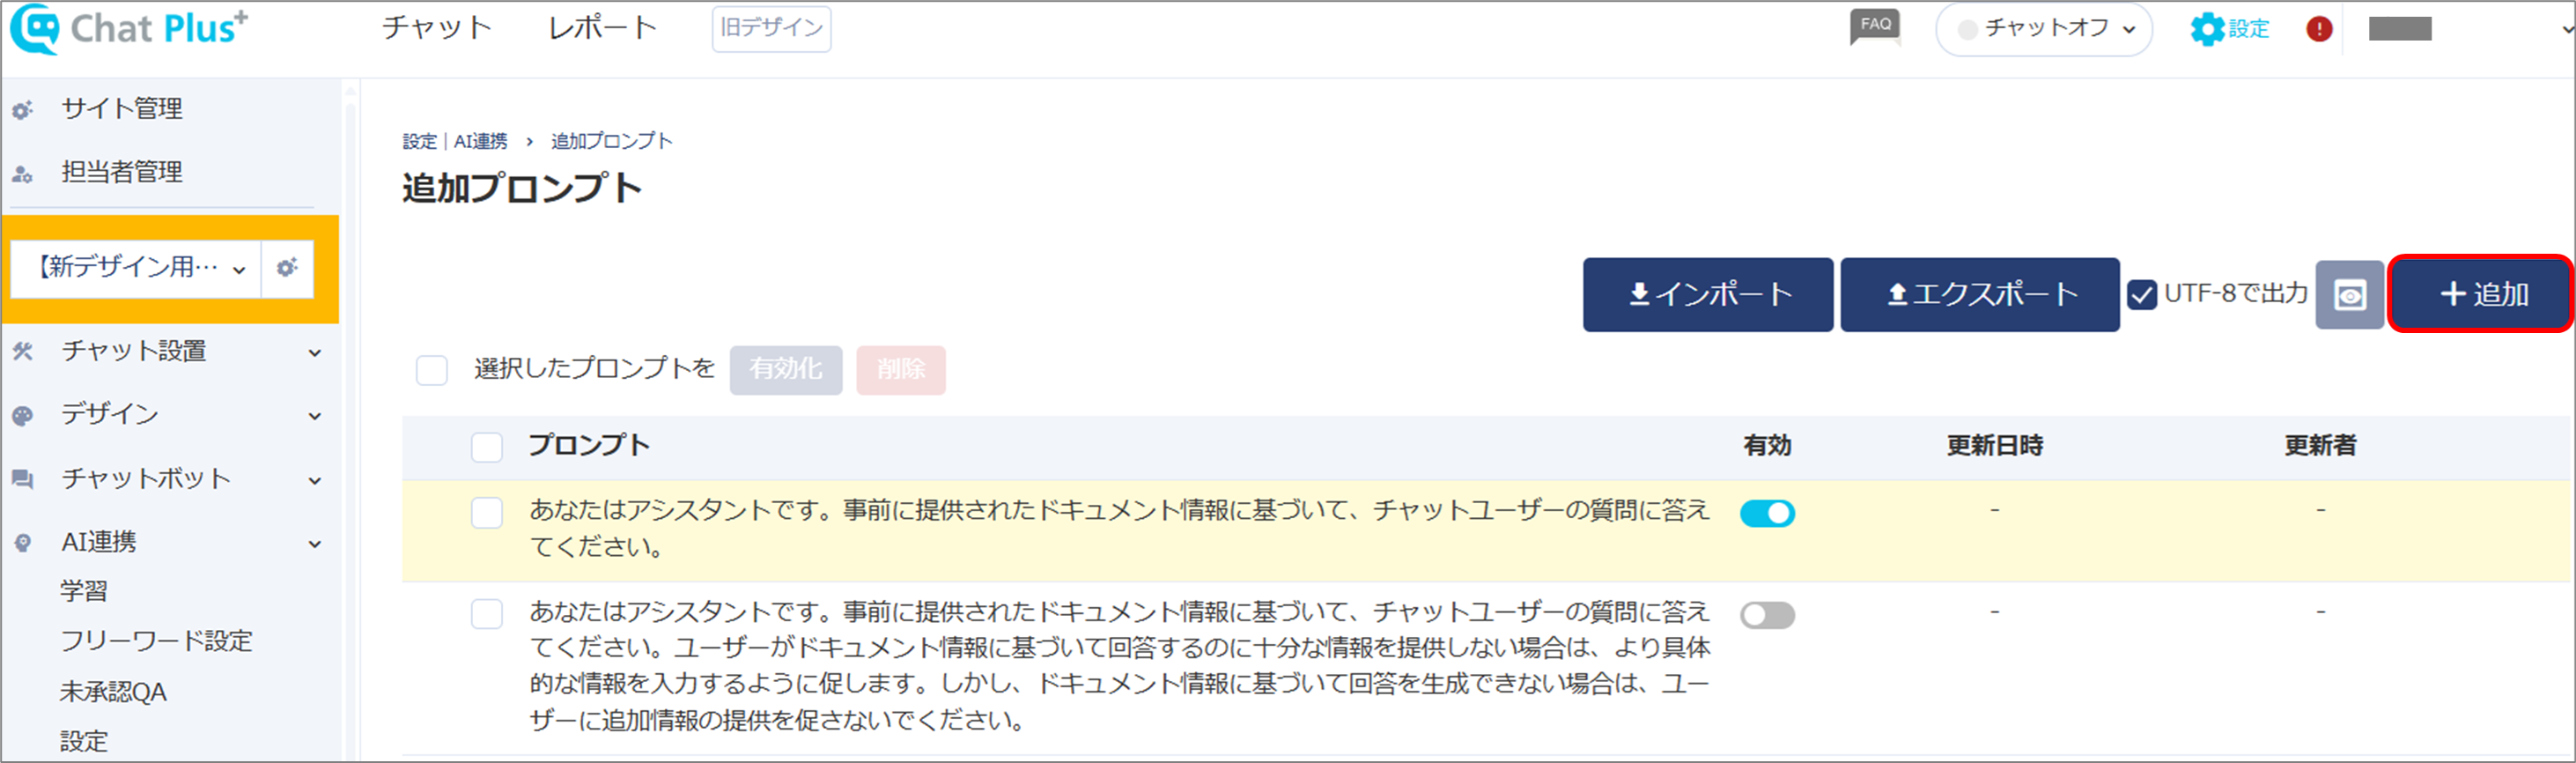
Task: Expand the チャット設置 sidebar section
Action: point(170,351)
